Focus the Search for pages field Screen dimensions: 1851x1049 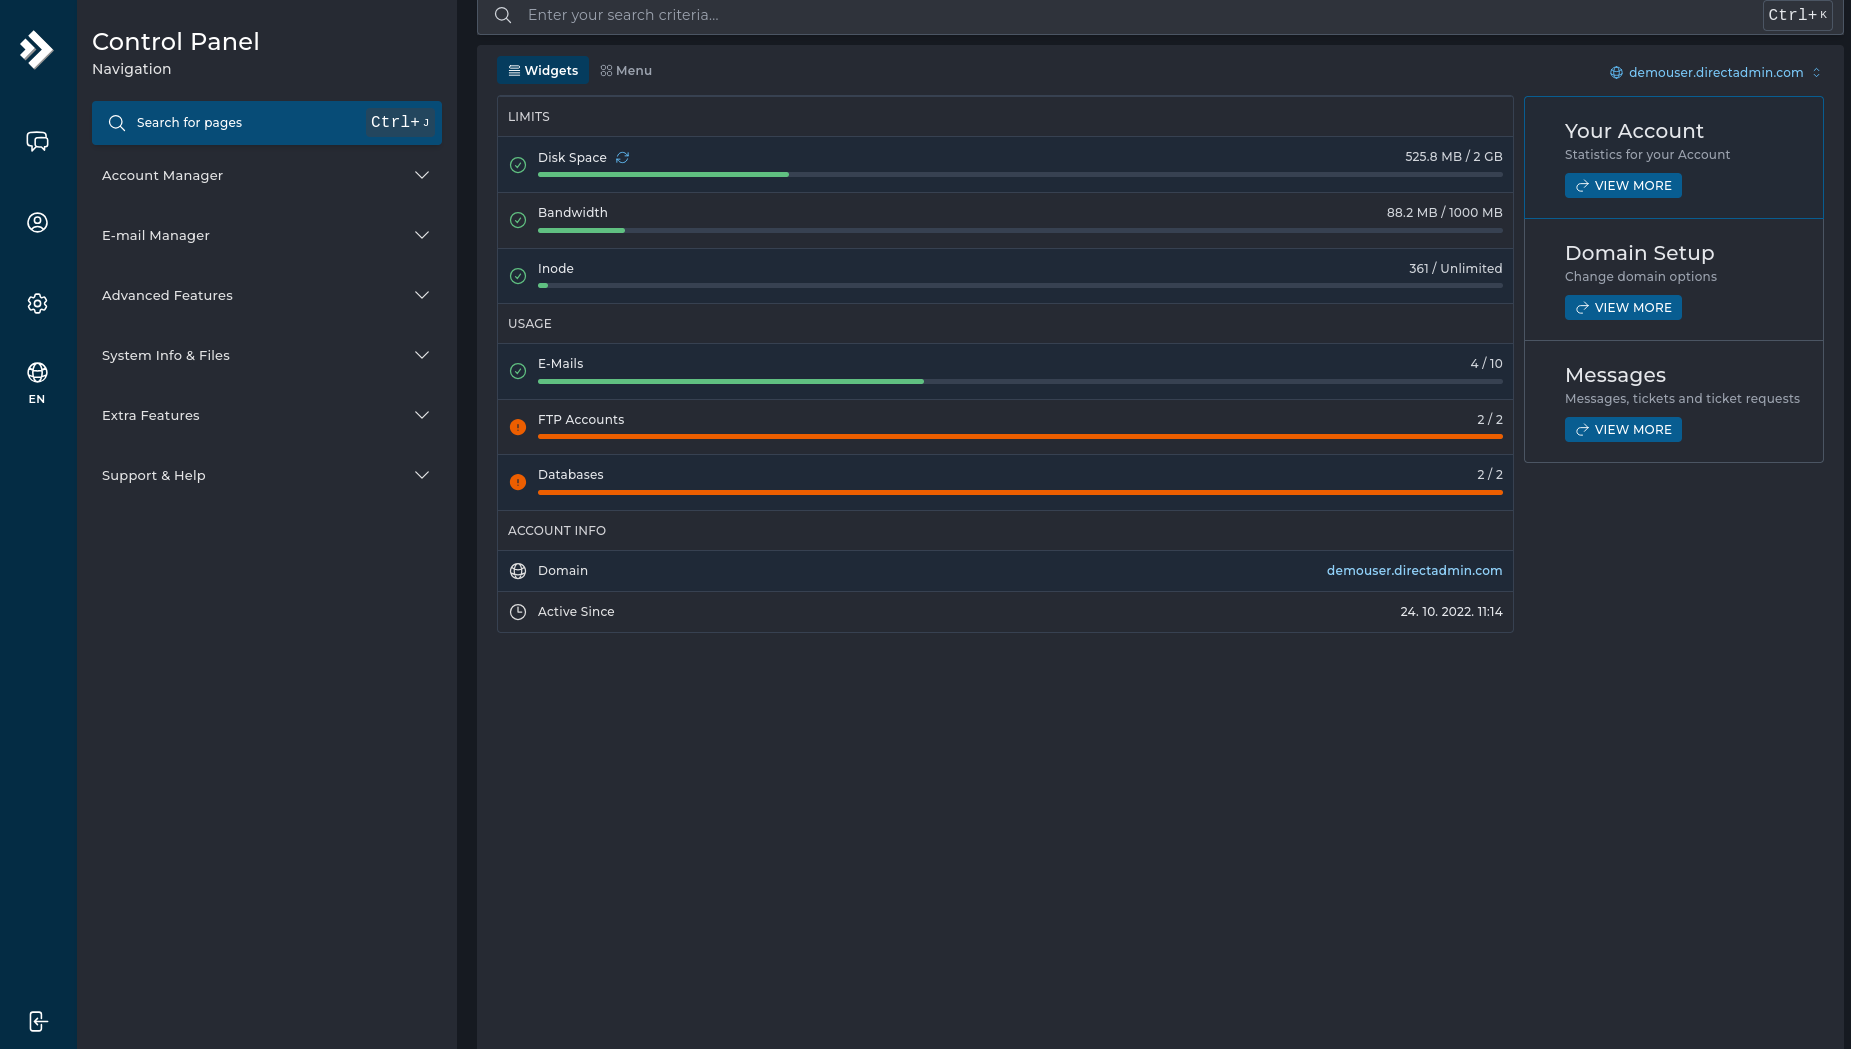pos(266,123)
